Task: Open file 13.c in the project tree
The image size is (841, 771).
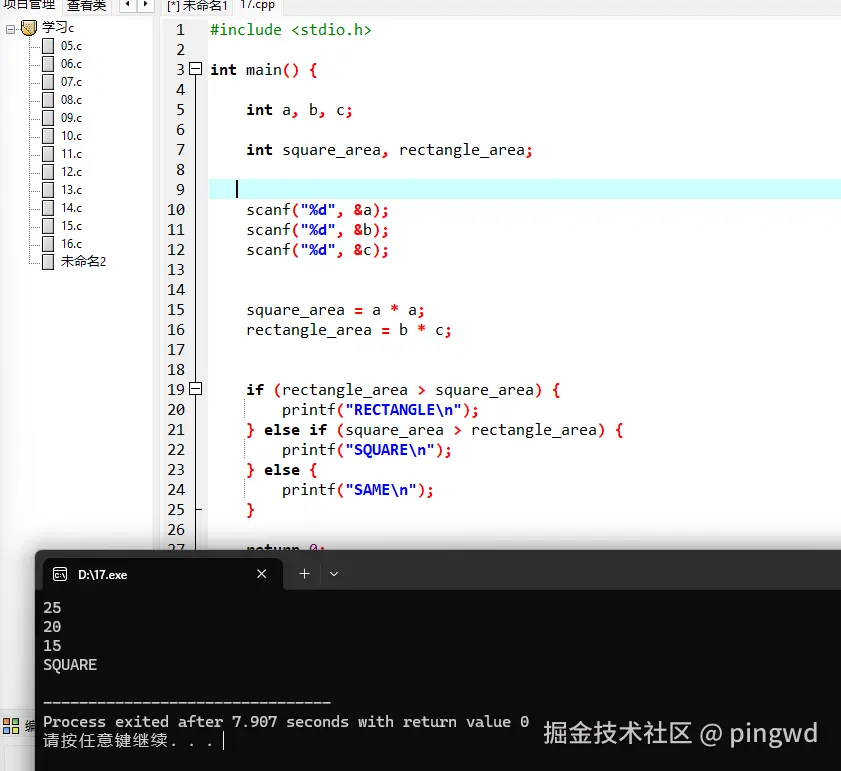Action: (x=71, y=190)
